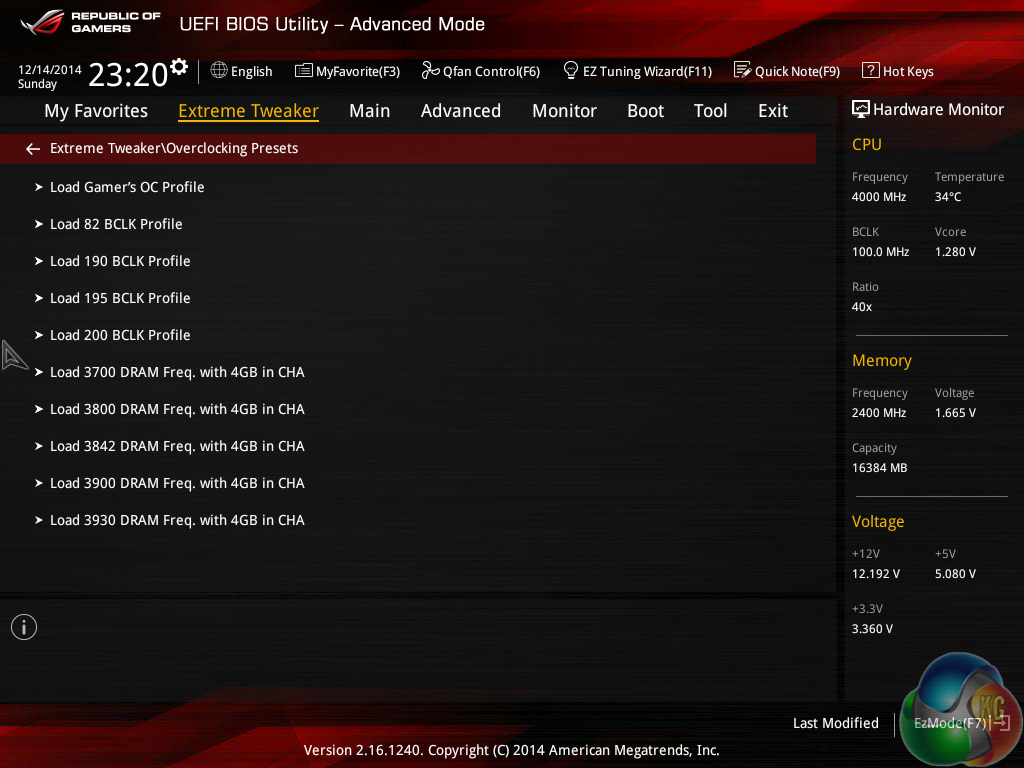Select Load 195 BCLK Profile
This screenshot has height=768, width=1024.
tap(120, 298)
